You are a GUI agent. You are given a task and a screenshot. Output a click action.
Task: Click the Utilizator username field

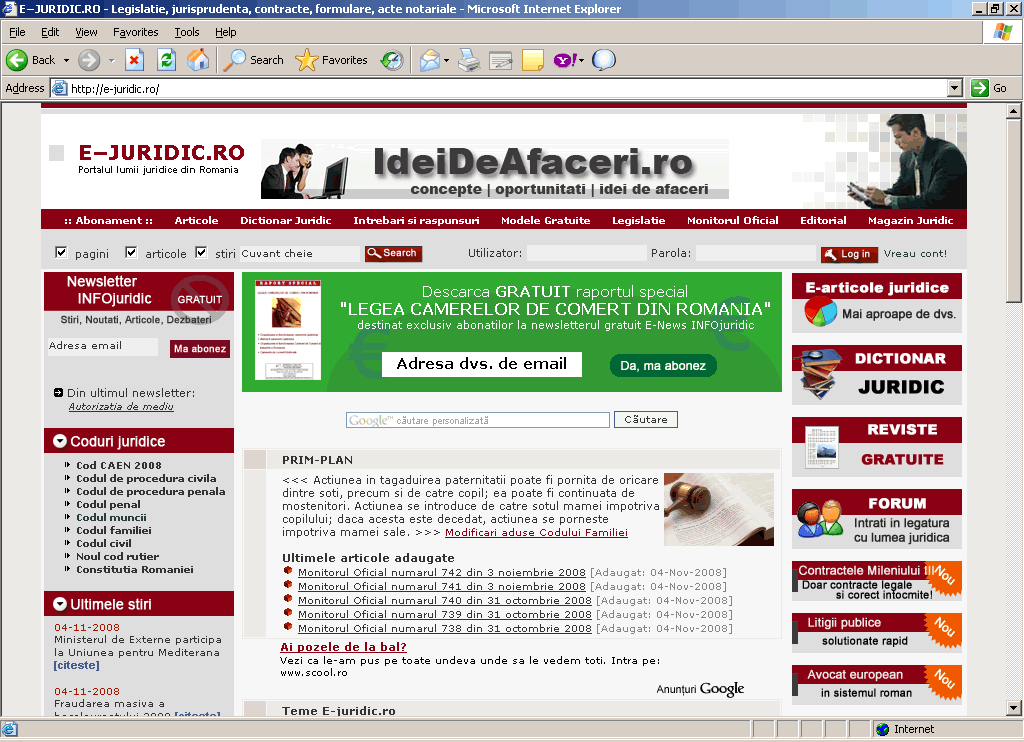pyautogui.click(x=586, y=253)
